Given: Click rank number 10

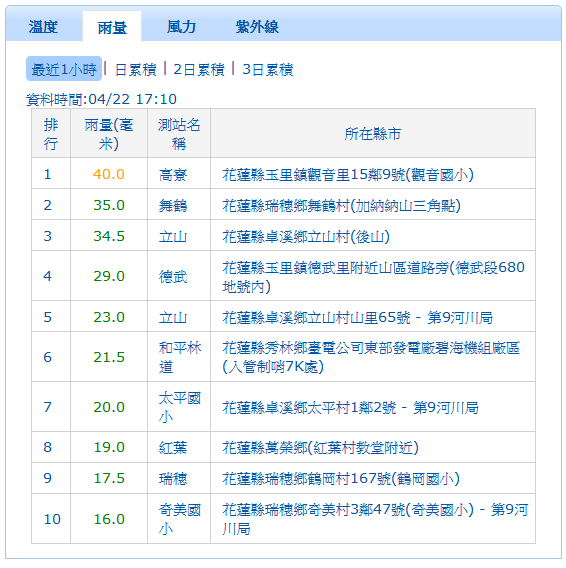Looking at the screenshot, I should [x=52, y=519].
